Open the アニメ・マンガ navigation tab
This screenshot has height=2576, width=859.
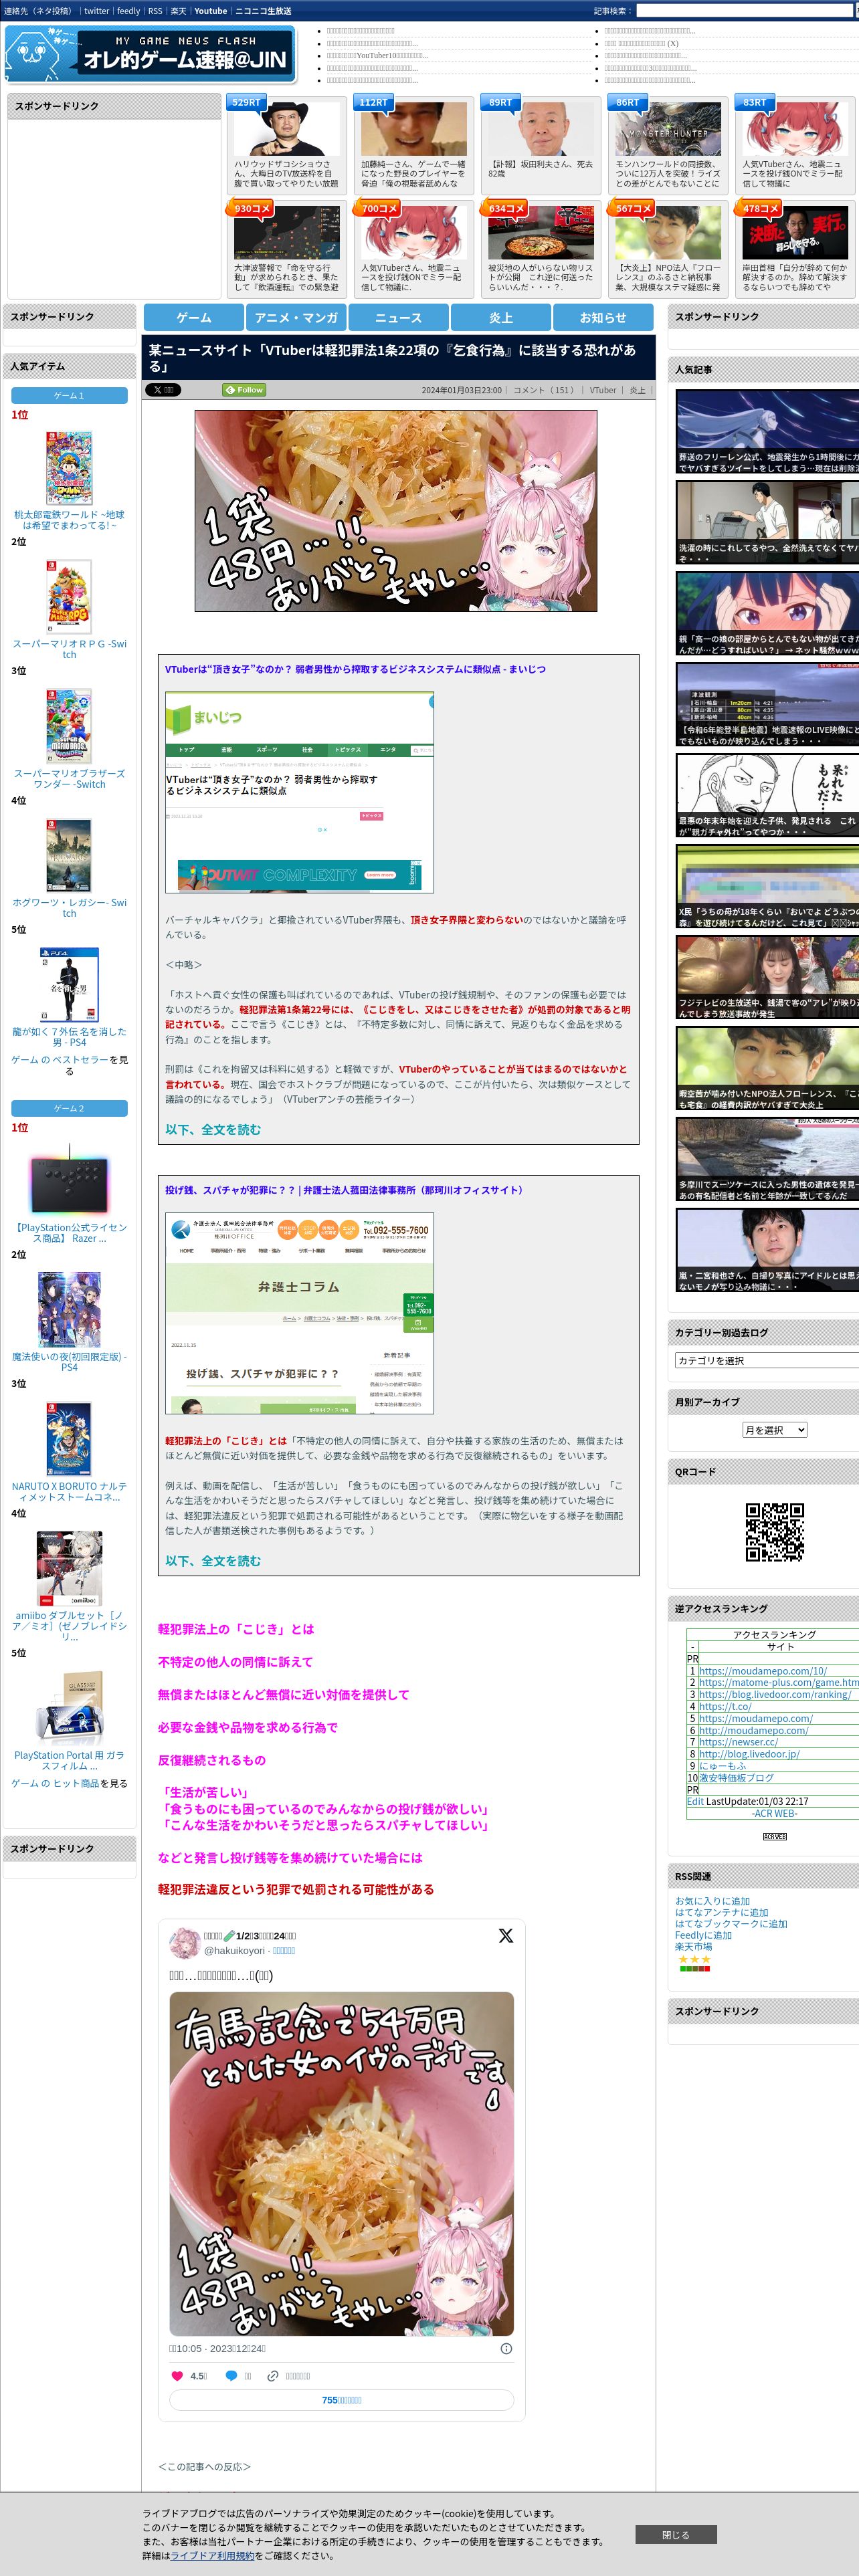click(296, 317)
